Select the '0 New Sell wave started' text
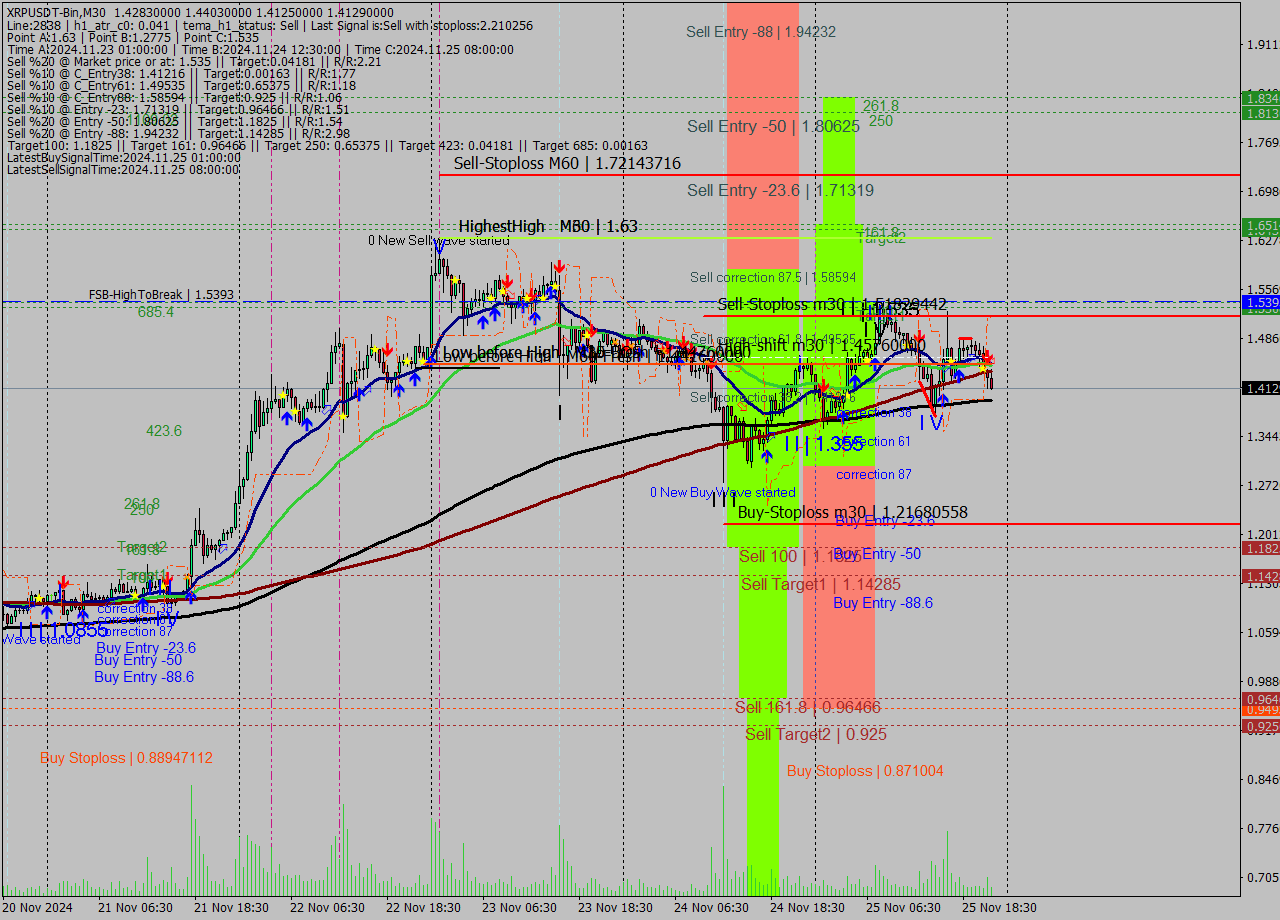This screenshot has width=1280, height=920. (438, 241)
